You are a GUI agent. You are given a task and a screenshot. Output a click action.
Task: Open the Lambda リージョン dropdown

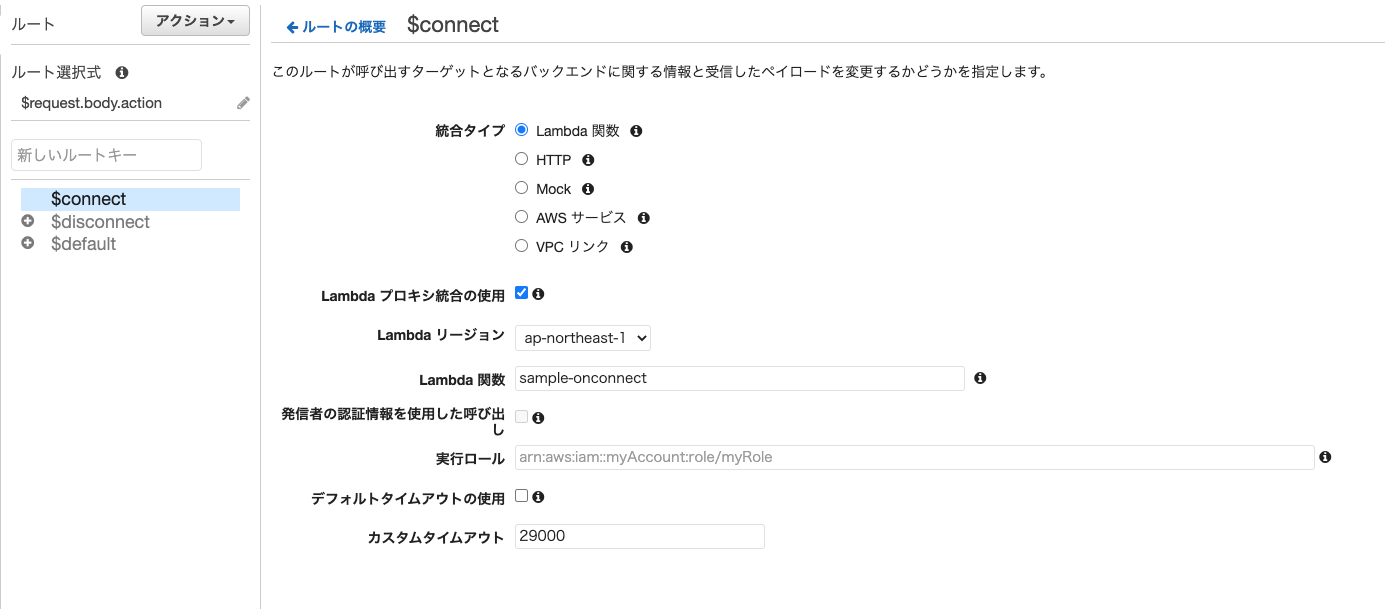coord(583,337)
